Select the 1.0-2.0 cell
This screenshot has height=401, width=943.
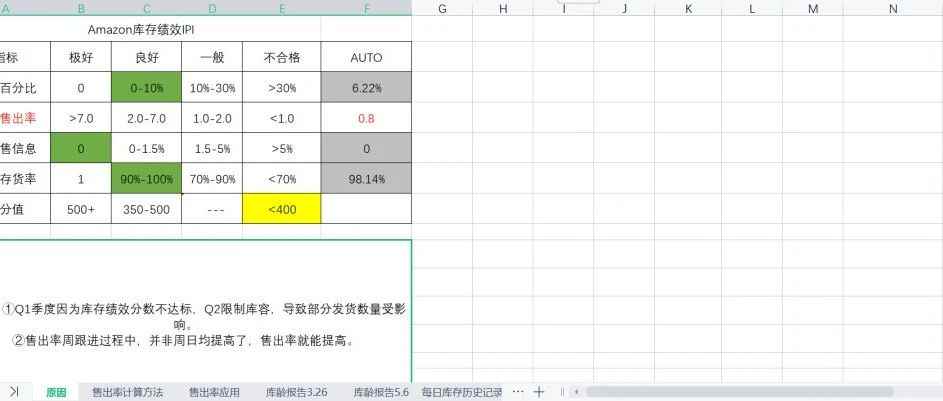[212, 118]
